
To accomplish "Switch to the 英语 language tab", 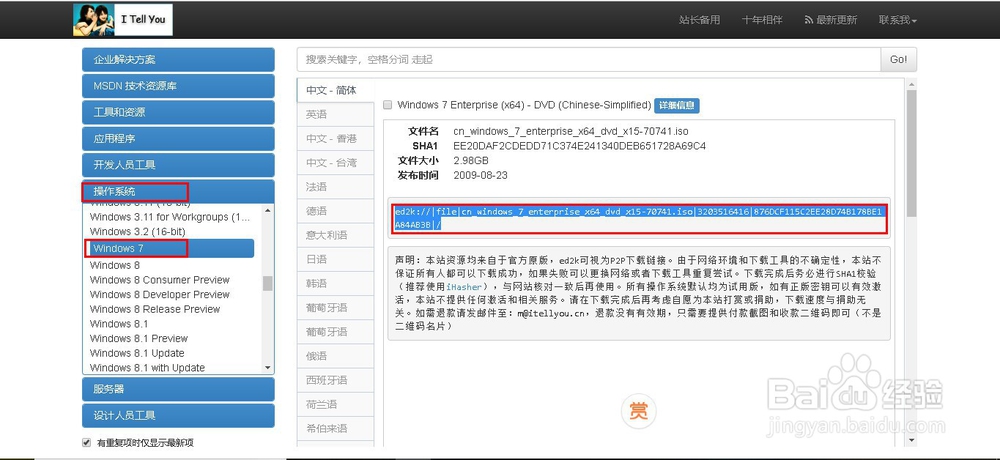I will click(335, 114).
